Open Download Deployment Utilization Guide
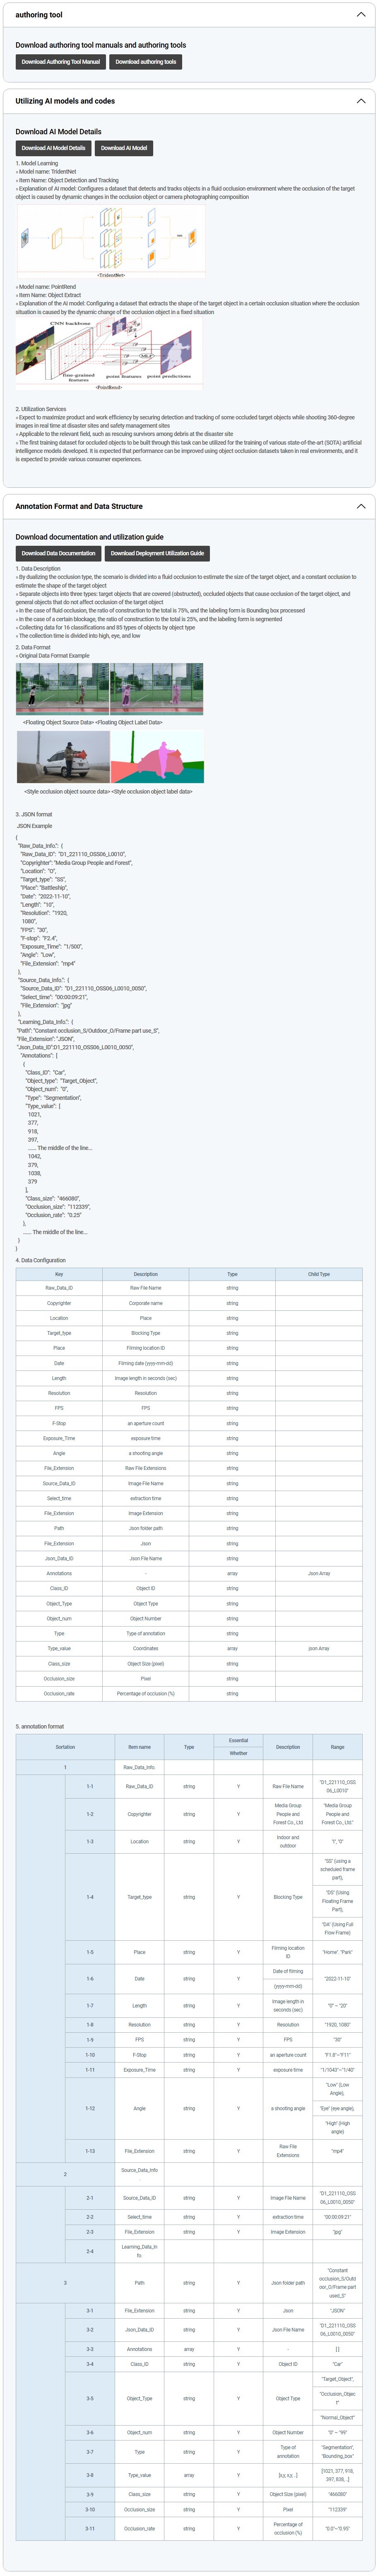The height and width of the screenshot is (2576, 378). tap(157, 553)
